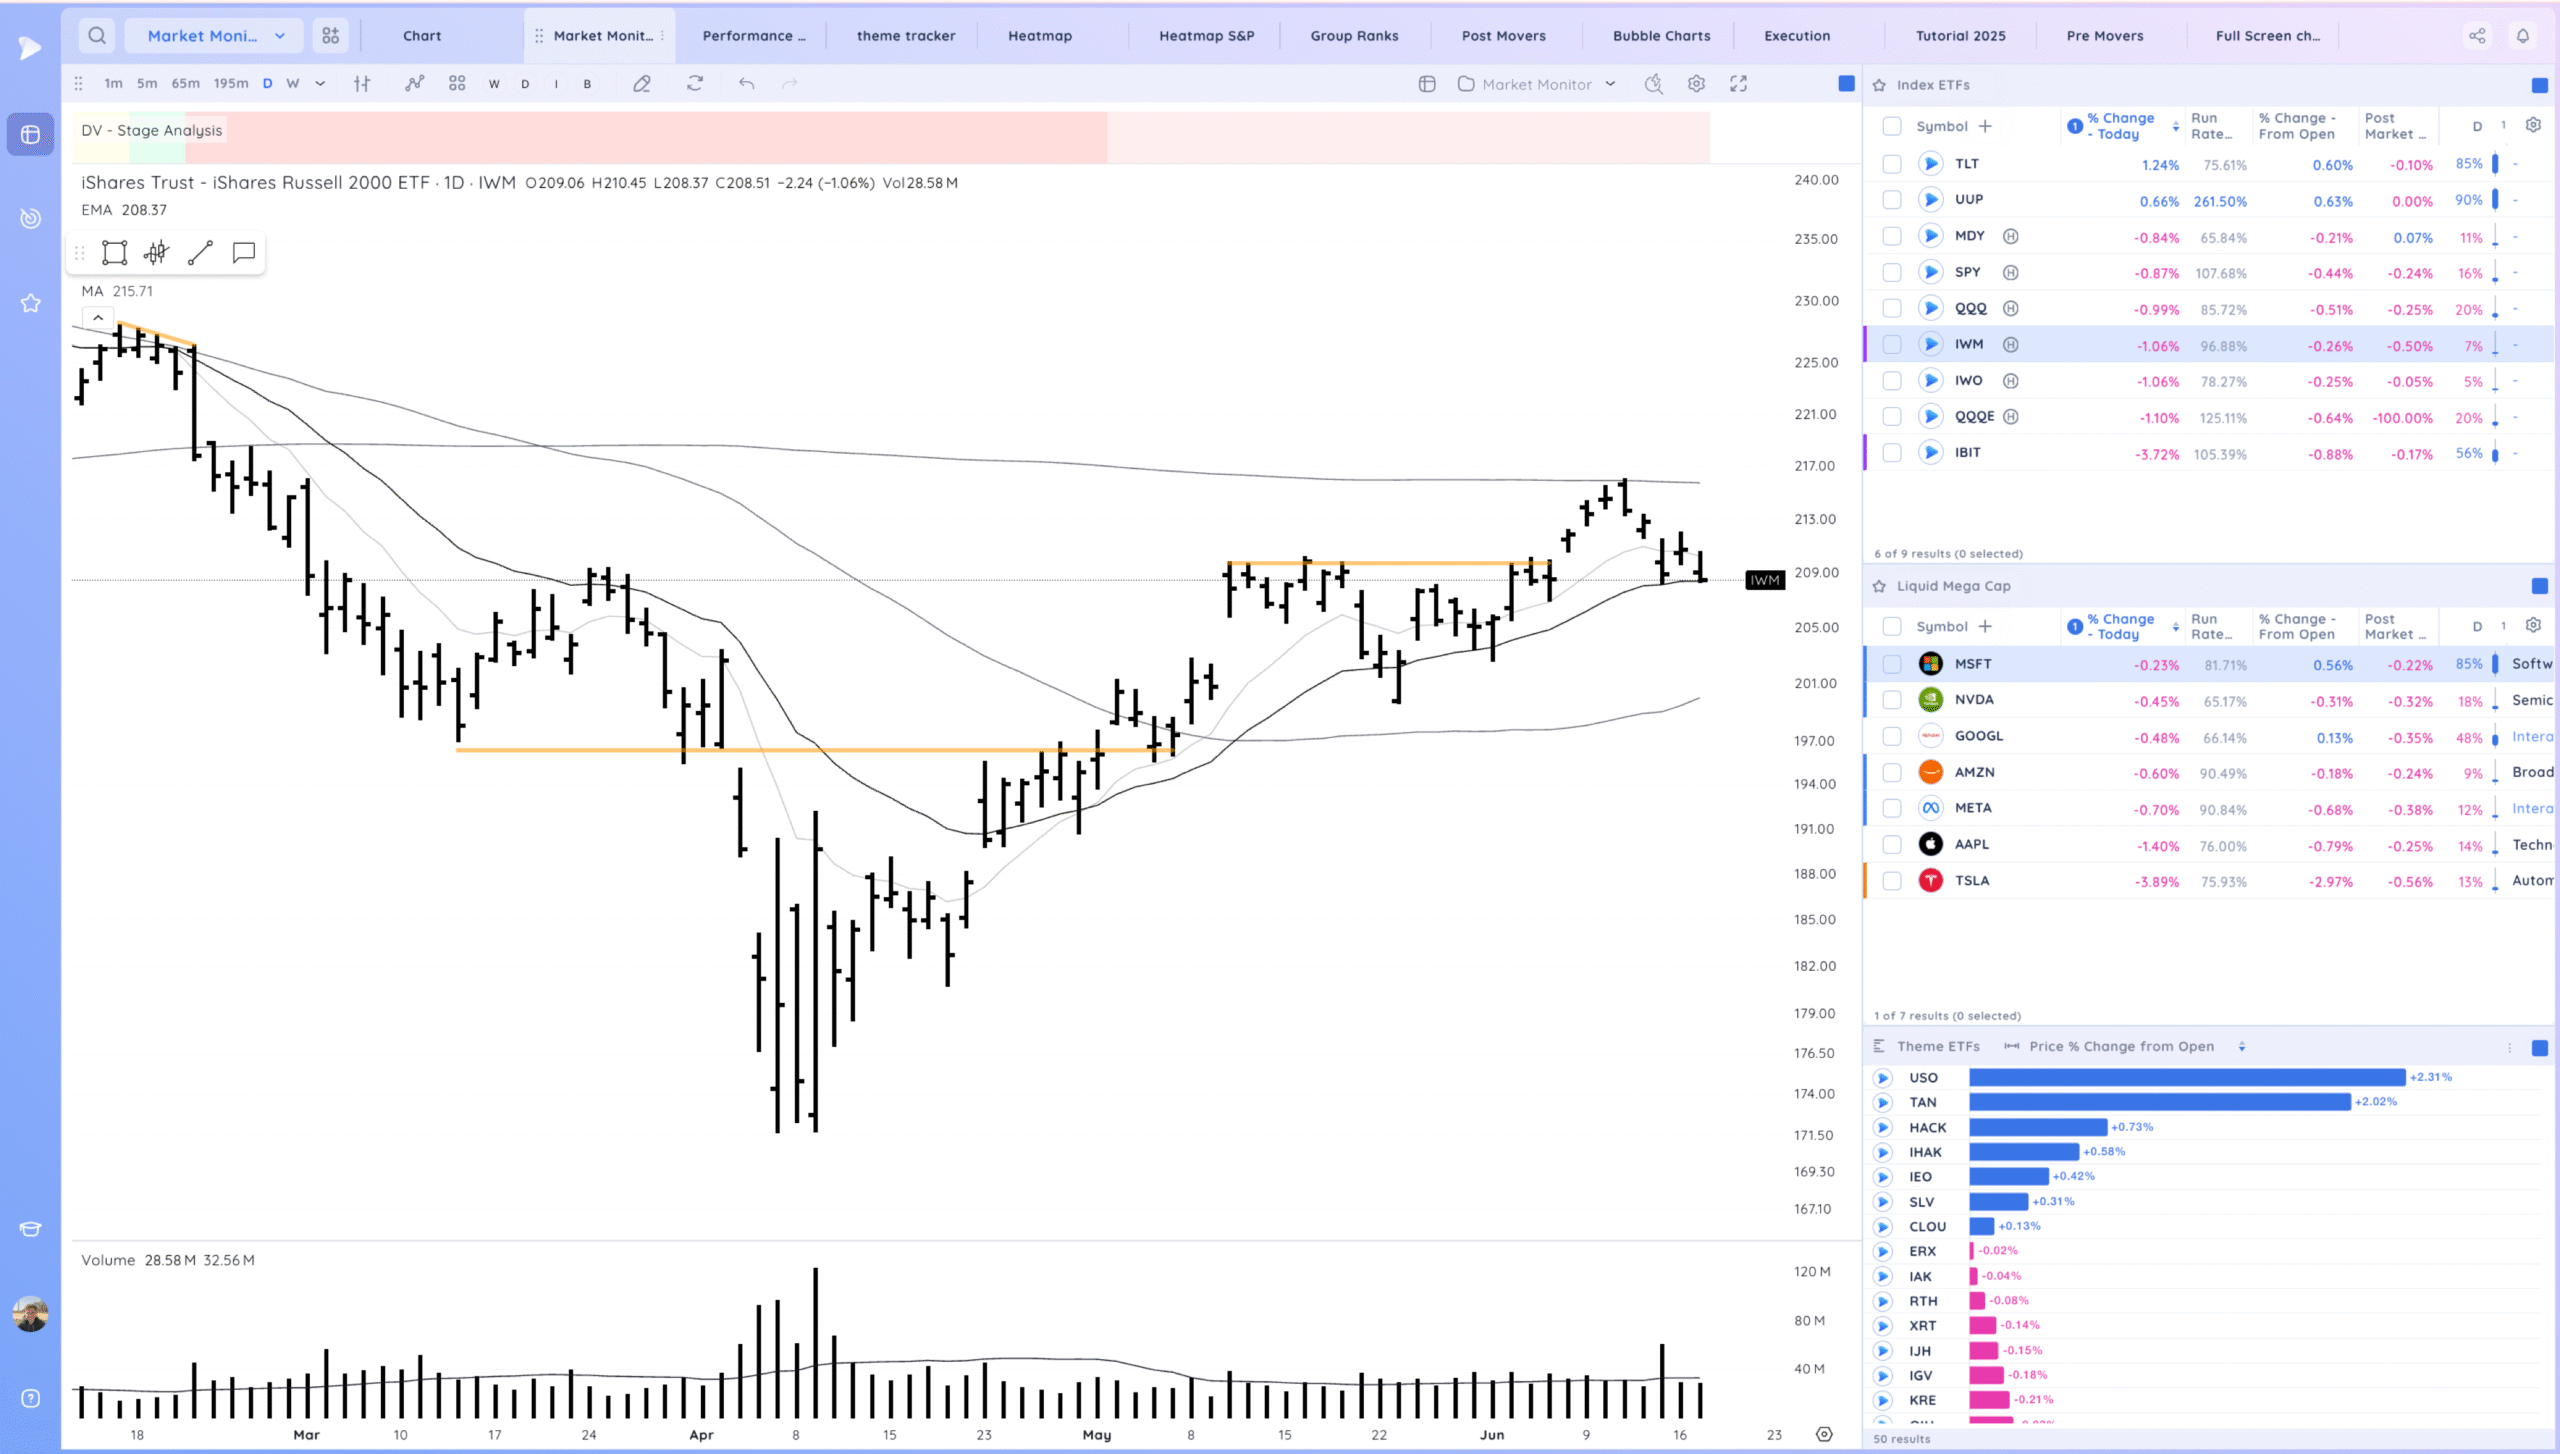This screenshot has width=2560, height=1454.
Task: Open chart settings gear icon
Action: [x=1696, y=84]
